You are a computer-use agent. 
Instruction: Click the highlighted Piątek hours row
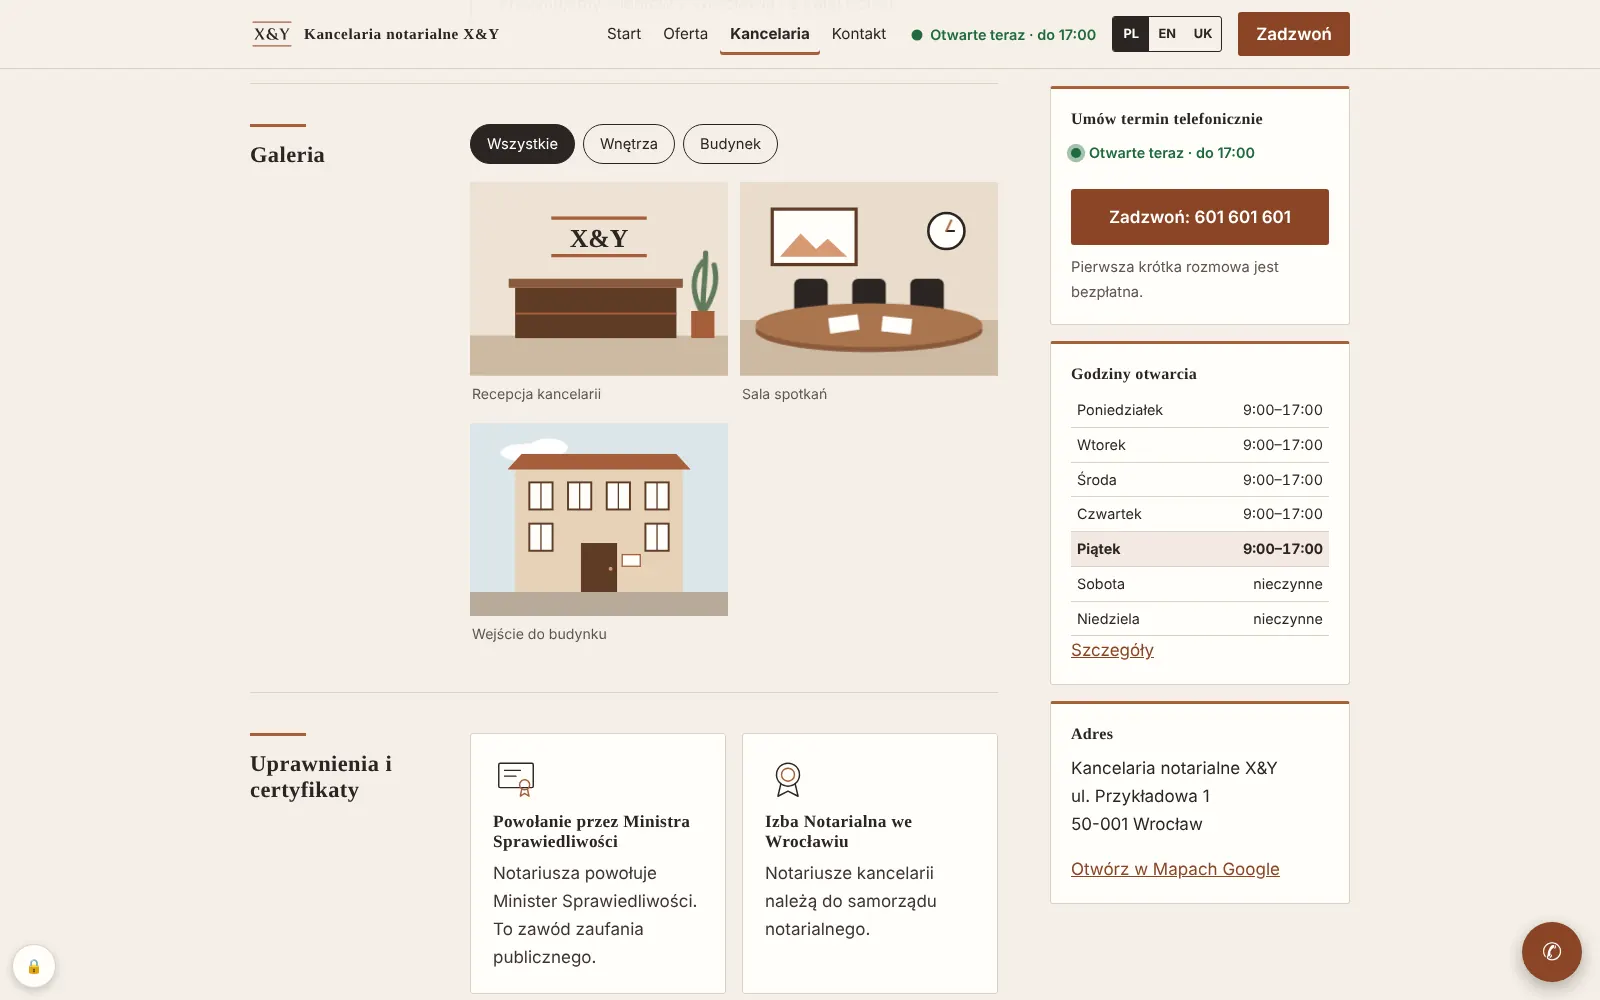(1200, 549)
